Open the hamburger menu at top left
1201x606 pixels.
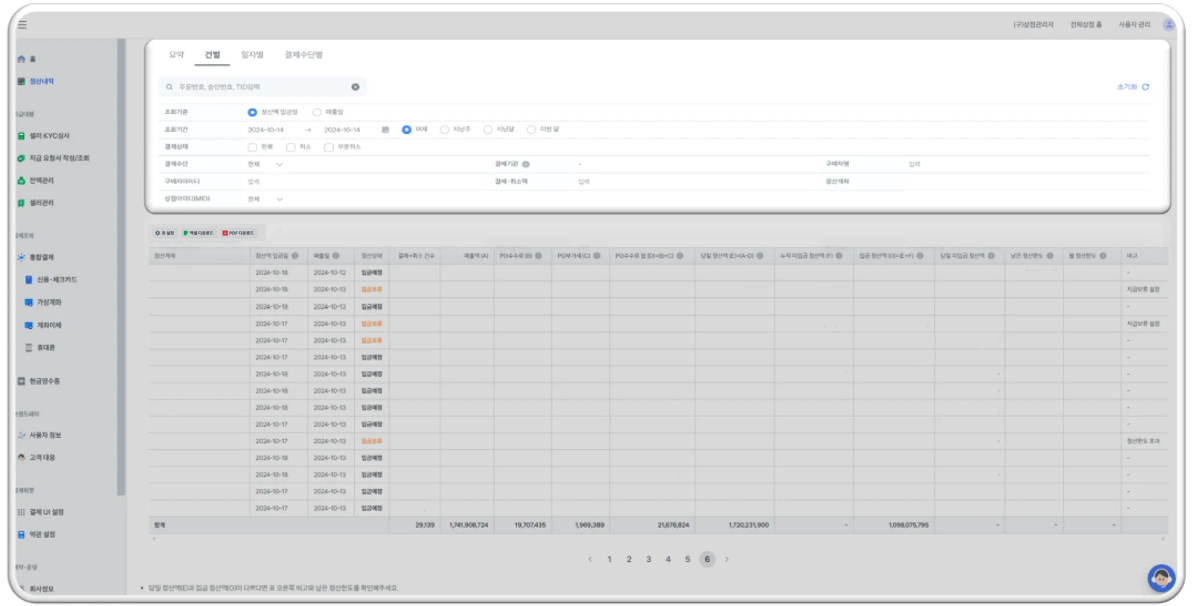[x=22, y=25]
